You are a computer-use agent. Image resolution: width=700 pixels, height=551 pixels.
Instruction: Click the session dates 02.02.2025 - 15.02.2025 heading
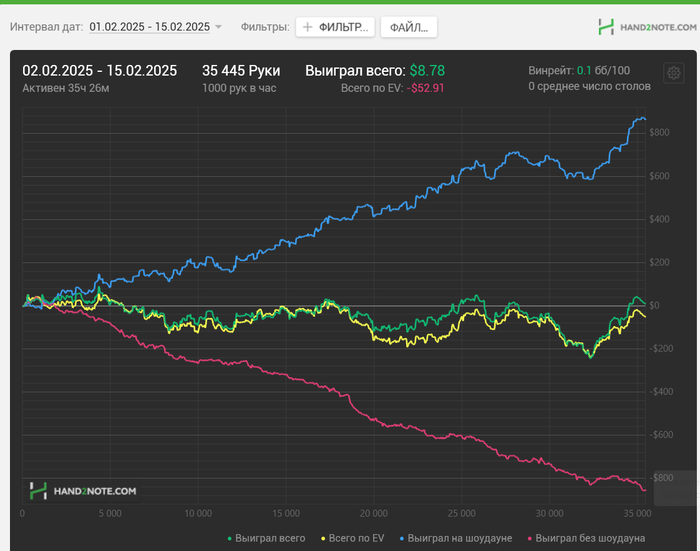[x=100, y=71]
